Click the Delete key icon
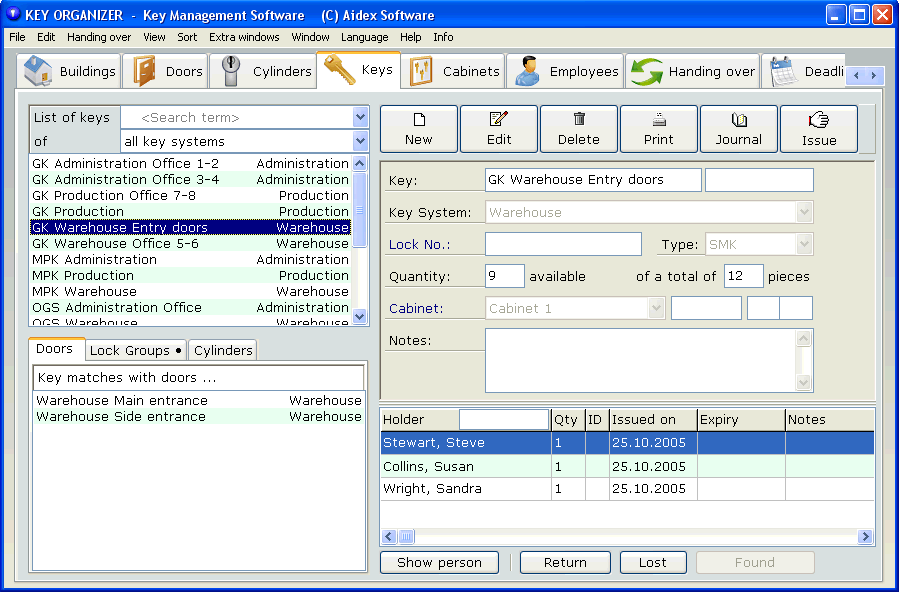 578,128
